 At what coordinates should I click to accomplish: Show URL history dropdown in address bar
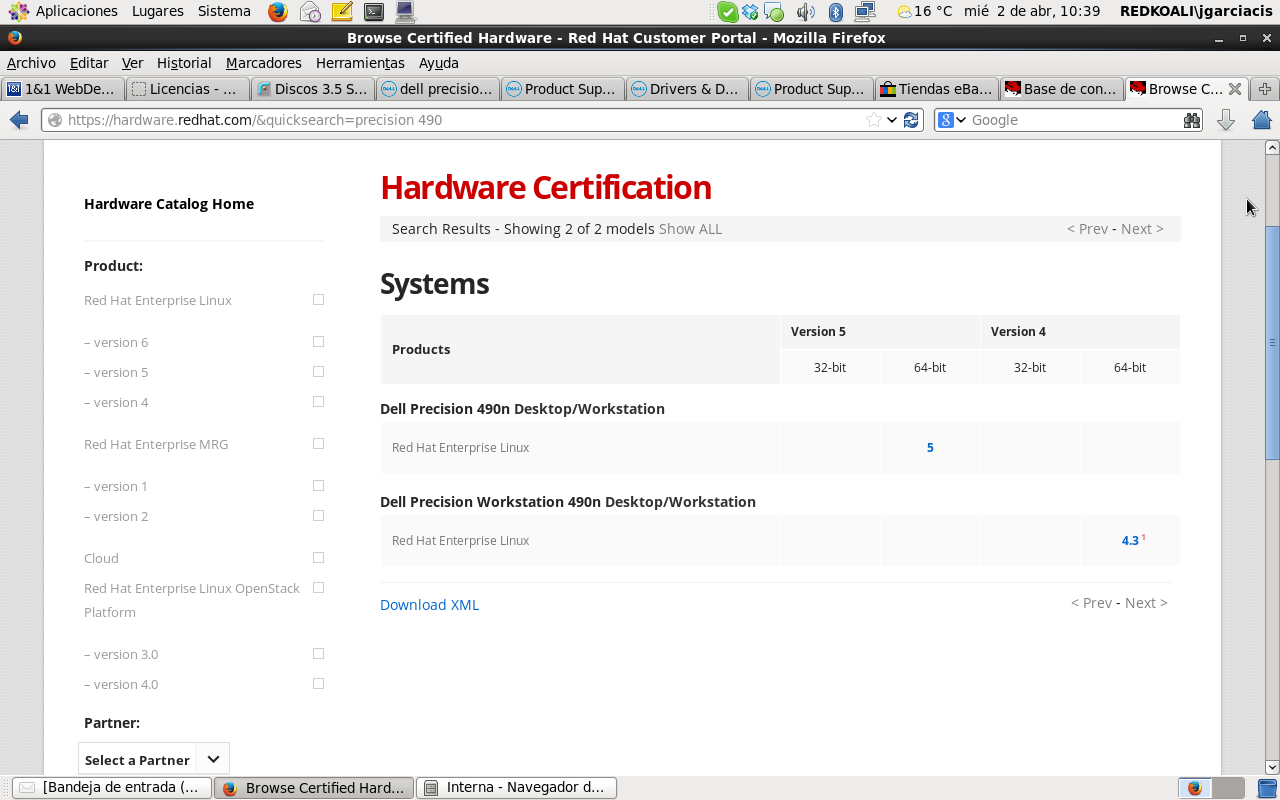(x=892, y=120)
